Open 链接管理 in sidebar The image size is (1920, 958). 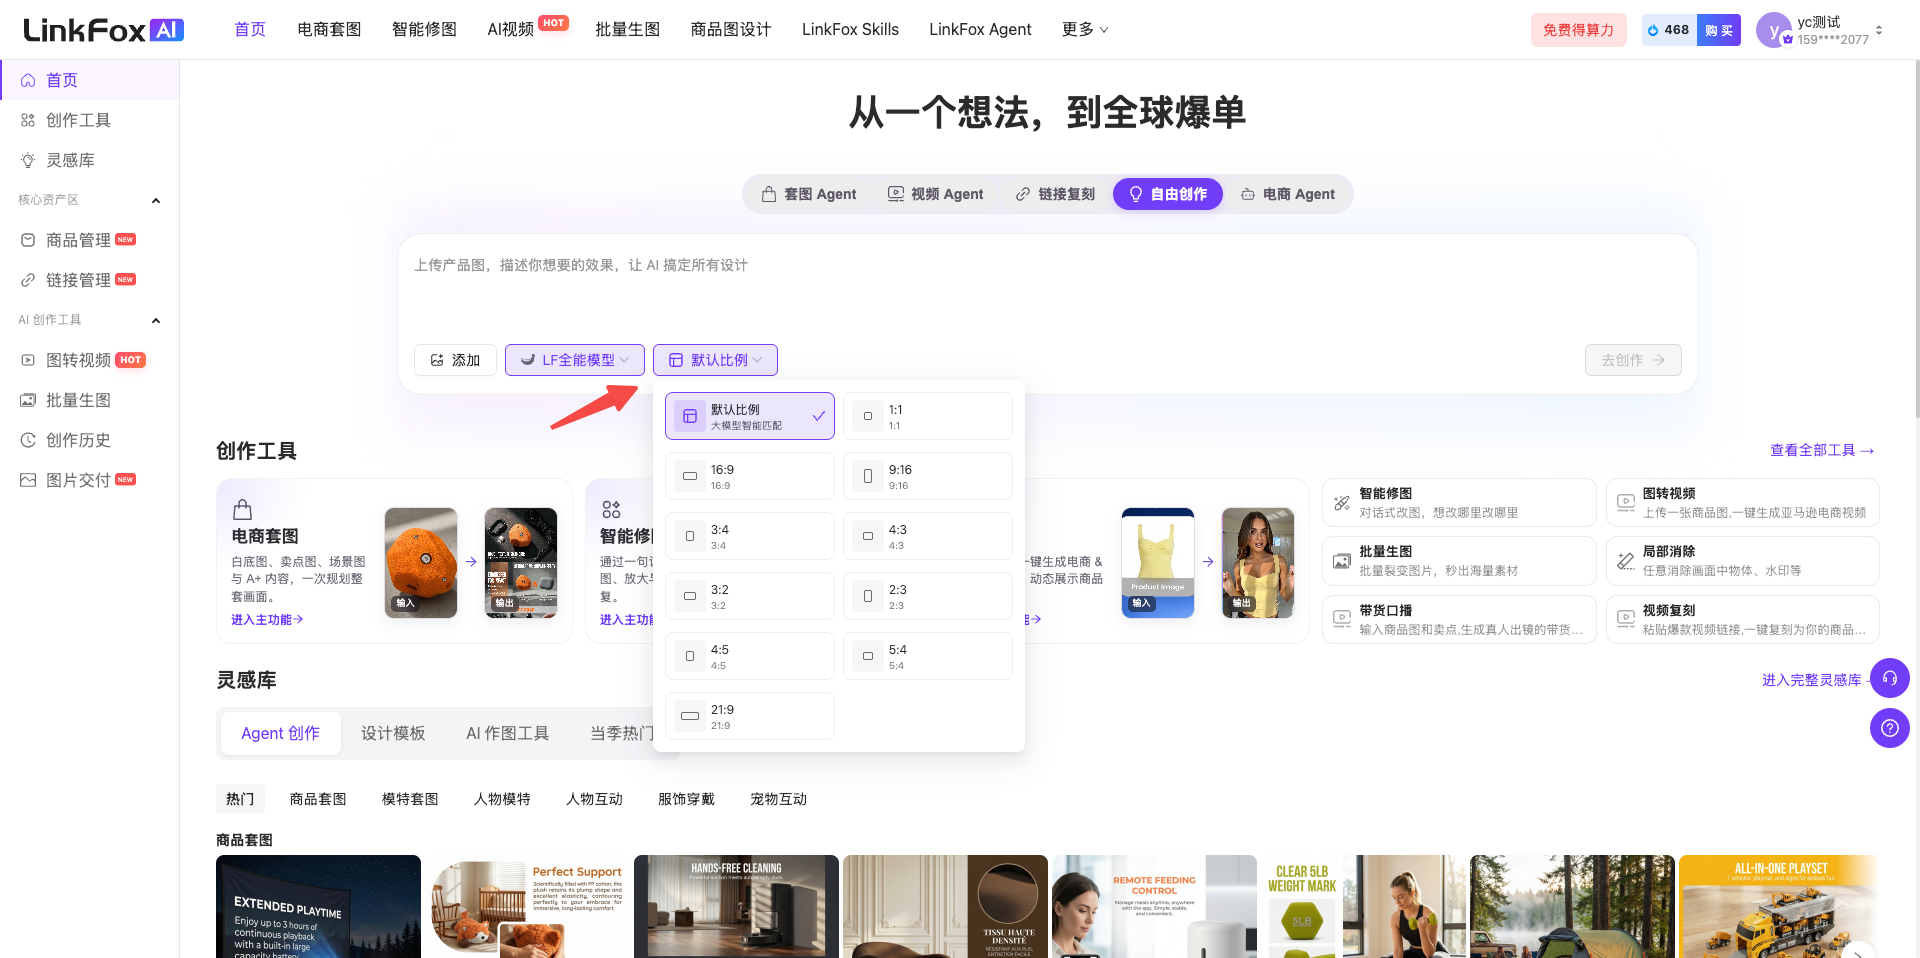(90, 280)
